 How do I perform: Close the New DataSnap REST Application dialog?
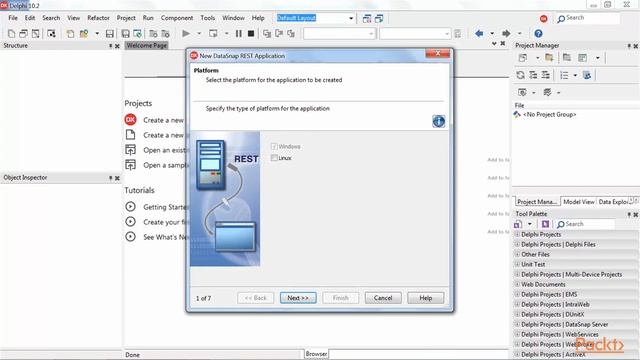click(438, 53)
